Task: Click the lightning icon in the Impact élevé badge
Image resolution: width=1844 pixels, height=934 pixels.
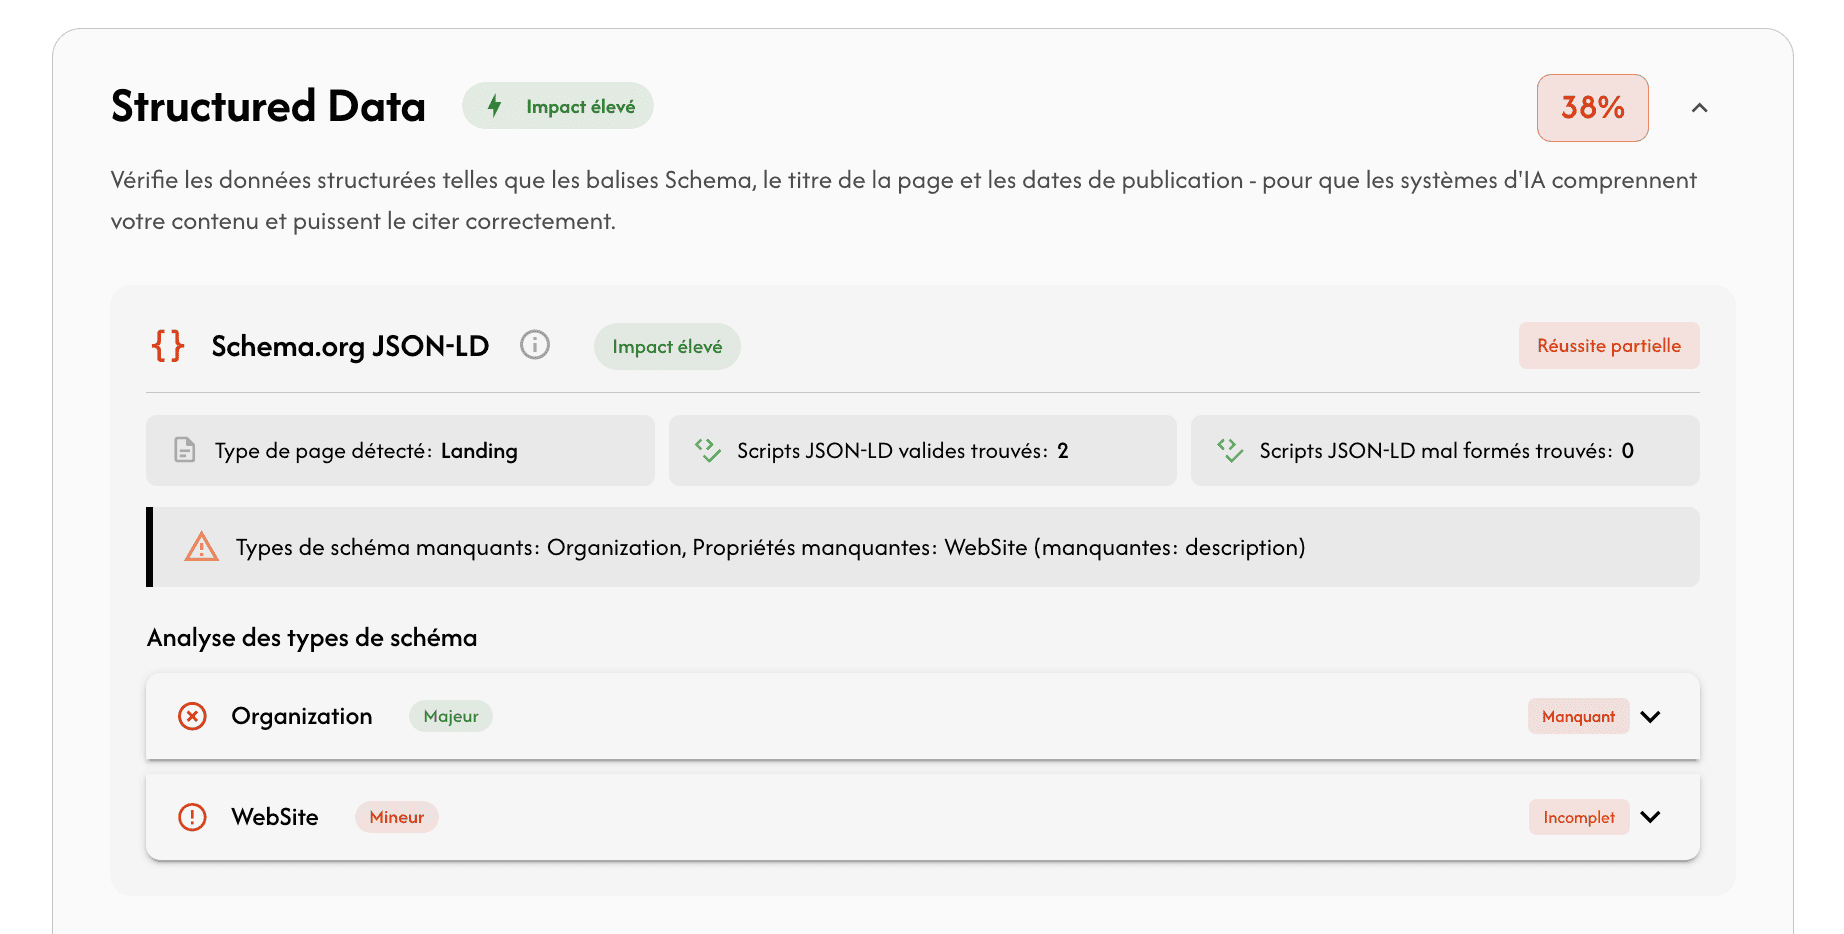Action: [493, 104]
